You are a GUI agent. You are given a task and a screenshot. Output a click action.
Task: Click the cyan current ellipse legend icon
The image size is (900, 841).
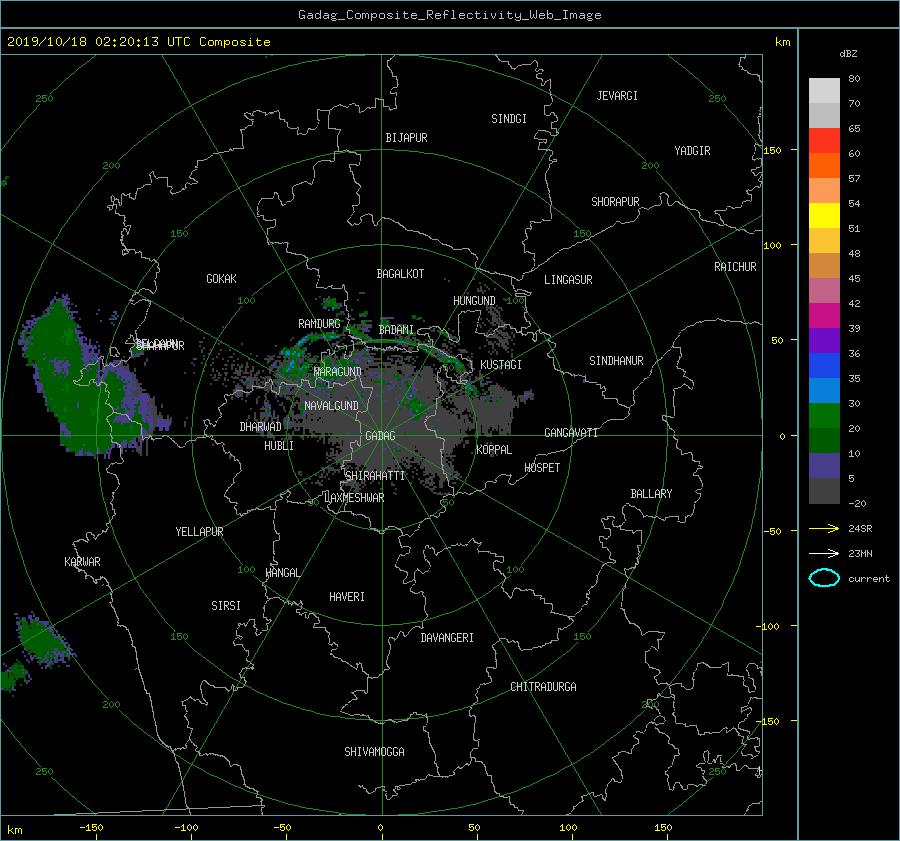[824, 578]
